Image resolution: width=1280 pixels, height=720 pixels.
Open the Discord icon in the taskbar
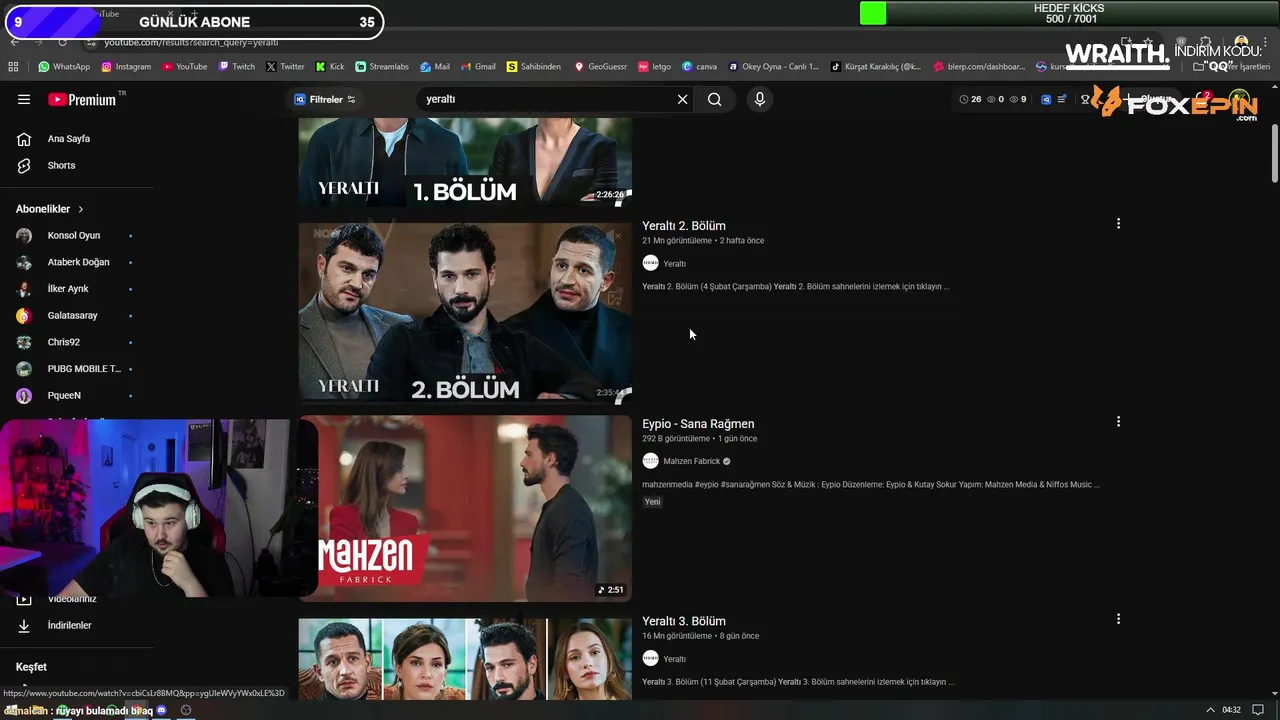pyautogui.click(x=161, y=710)
